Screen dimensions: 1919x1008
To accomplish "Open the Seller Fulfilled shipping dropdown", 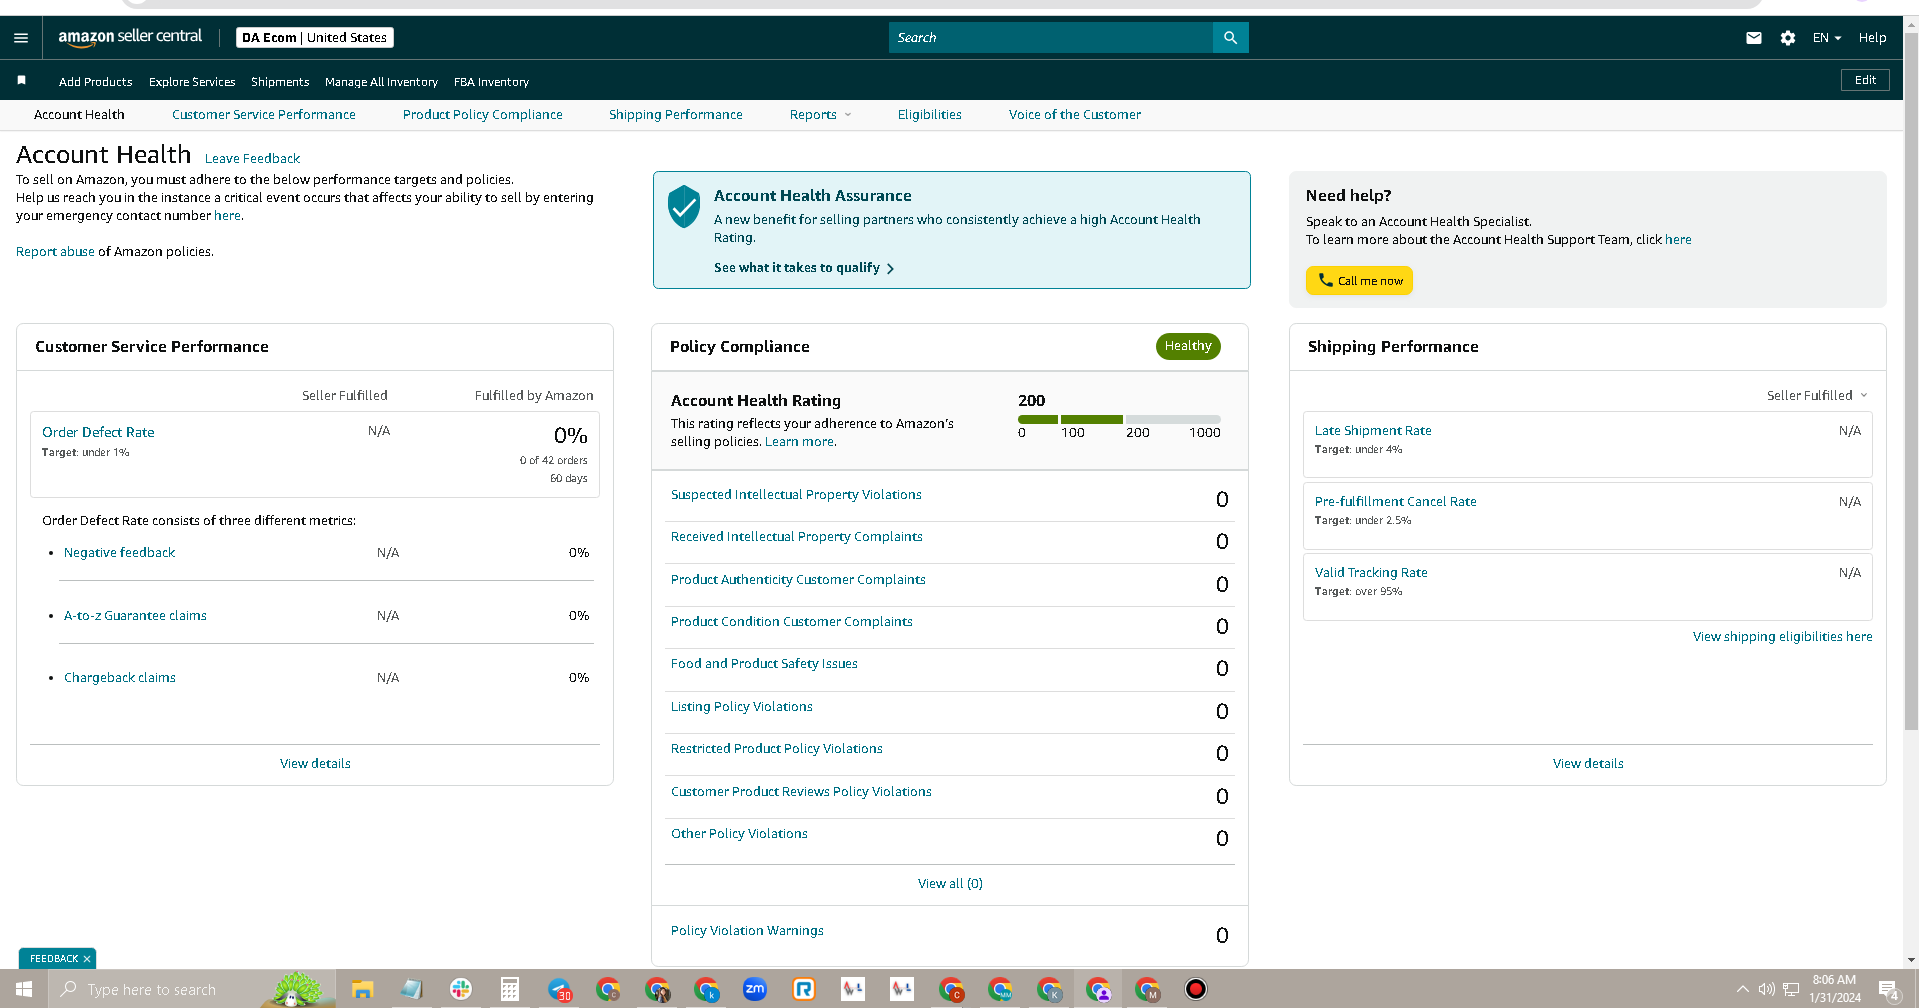I will tap(1816, 396).
